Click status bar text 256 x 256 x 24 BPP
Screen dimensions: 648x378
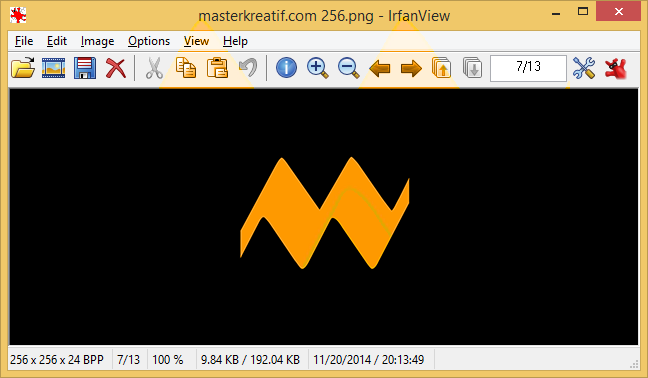tap(57, 359)
